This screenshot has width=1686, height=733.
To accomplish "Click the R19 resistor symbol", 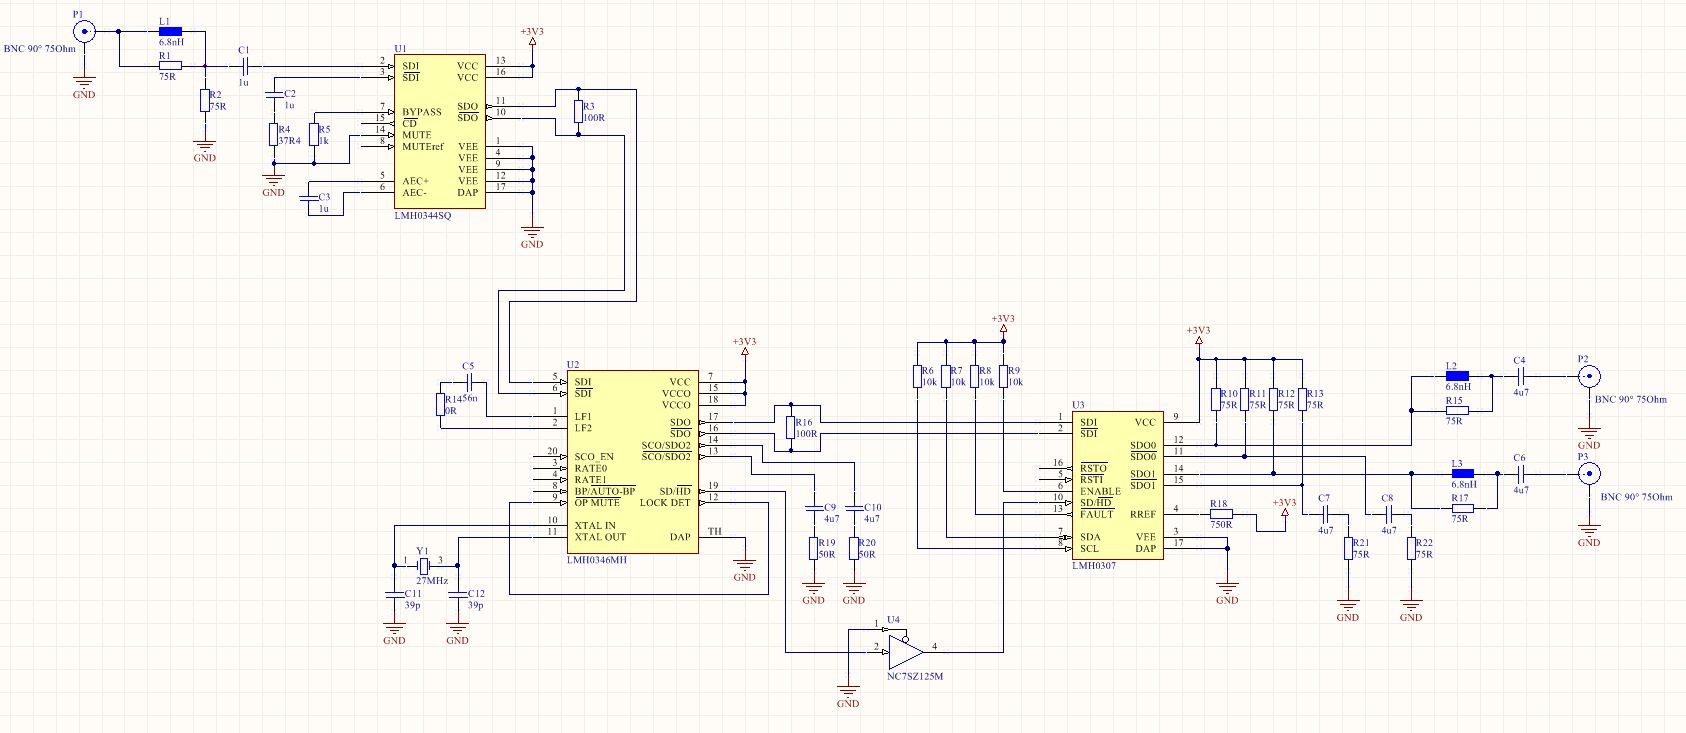I will (813, 548).
